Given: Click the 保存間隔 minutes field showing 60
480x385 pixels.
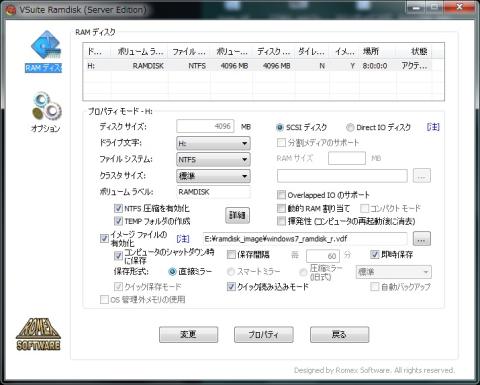Looking at the screenshot, I should point(323,256).
